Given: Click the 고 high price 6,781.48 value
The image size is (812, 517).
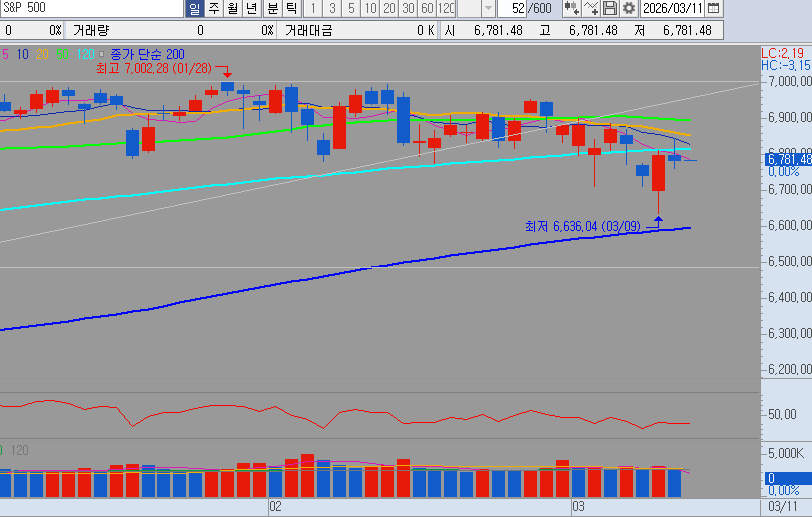Looking at the screenshot, I should click(593, 31).
